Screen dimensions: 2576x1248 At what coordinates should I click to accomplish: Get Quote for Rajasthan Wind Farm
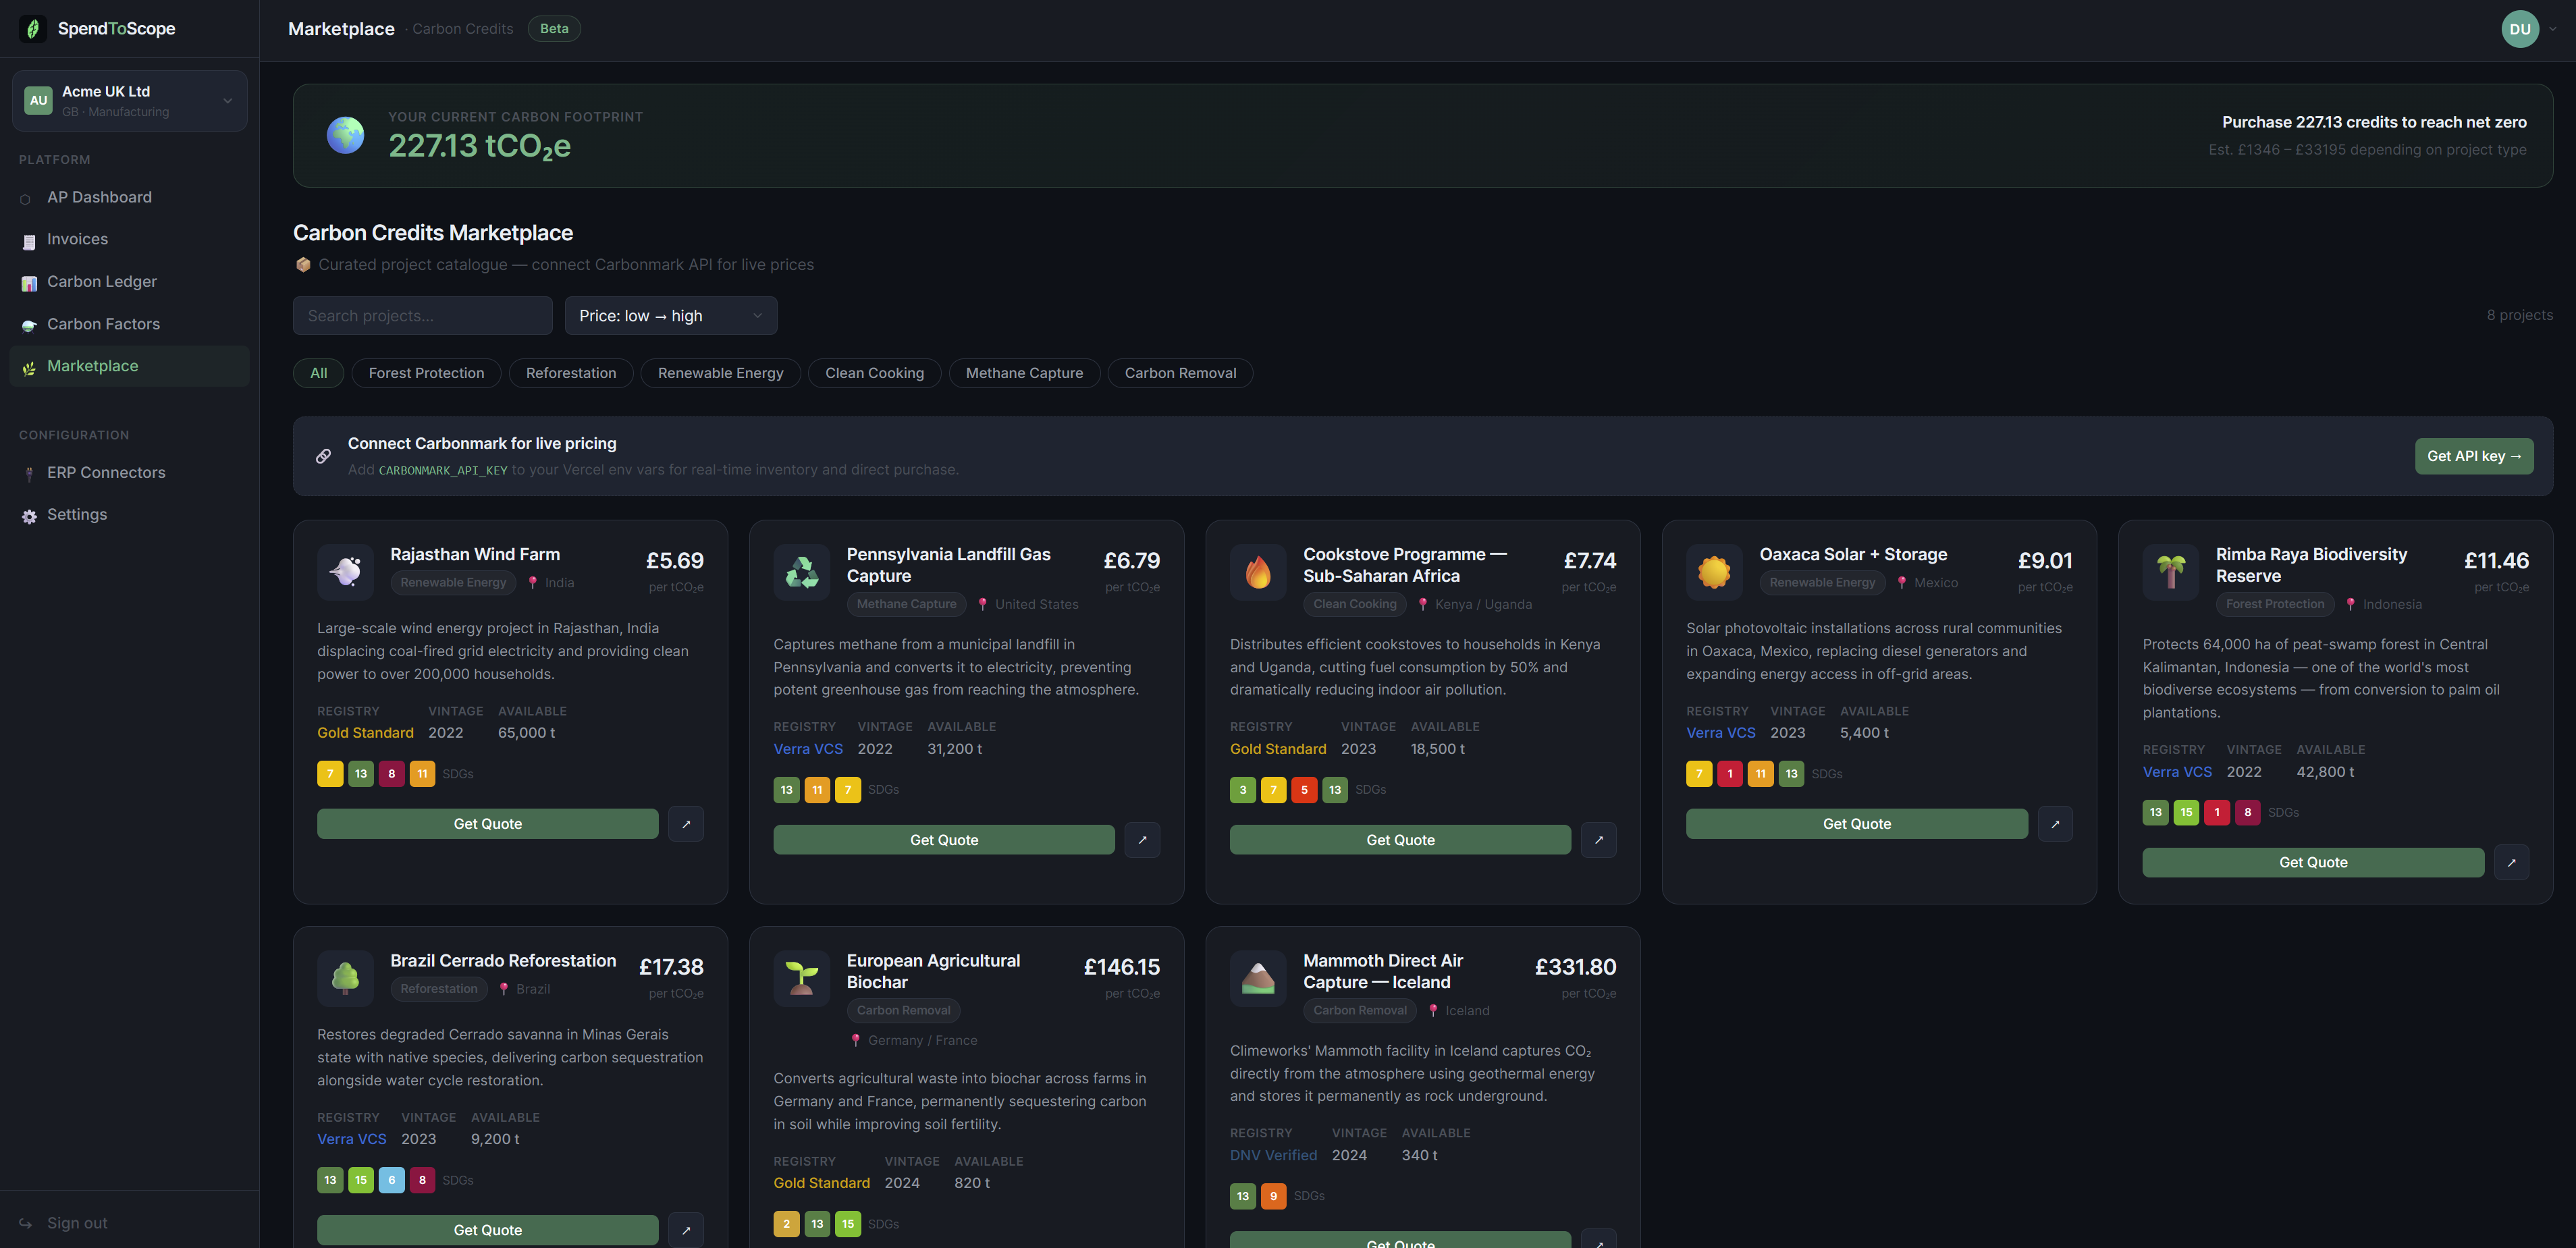pyautogui.click(x=488, y=824)
